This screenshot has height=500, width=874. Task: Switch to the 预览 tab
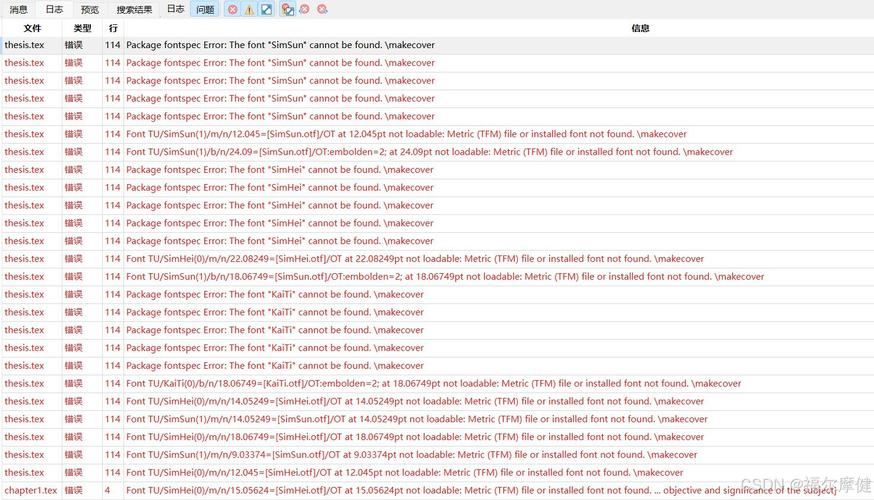(x=90, y=9)
